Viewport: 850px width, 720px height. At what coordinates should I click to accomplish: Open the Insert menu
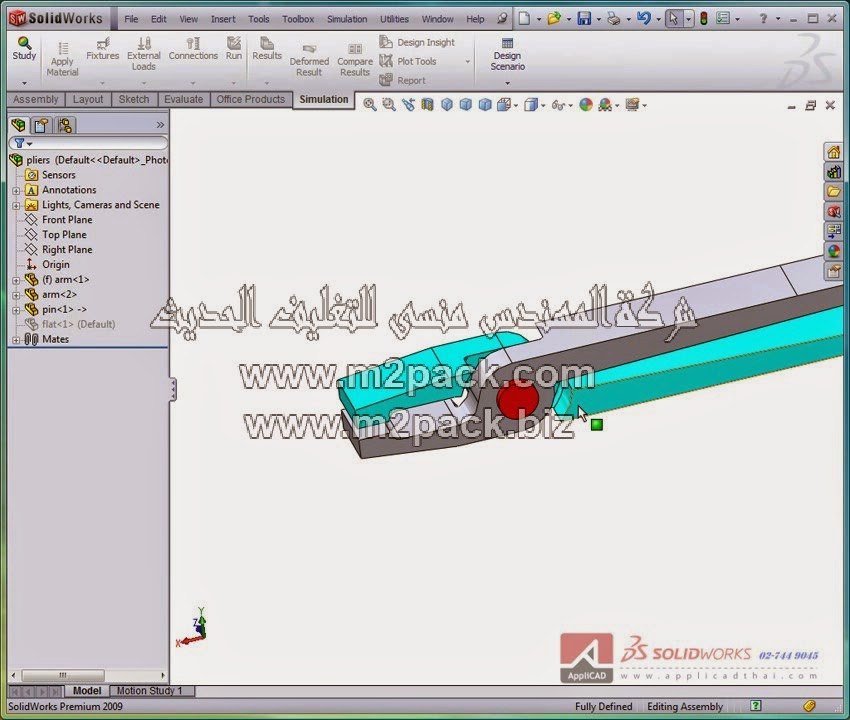tap(223, 19)
